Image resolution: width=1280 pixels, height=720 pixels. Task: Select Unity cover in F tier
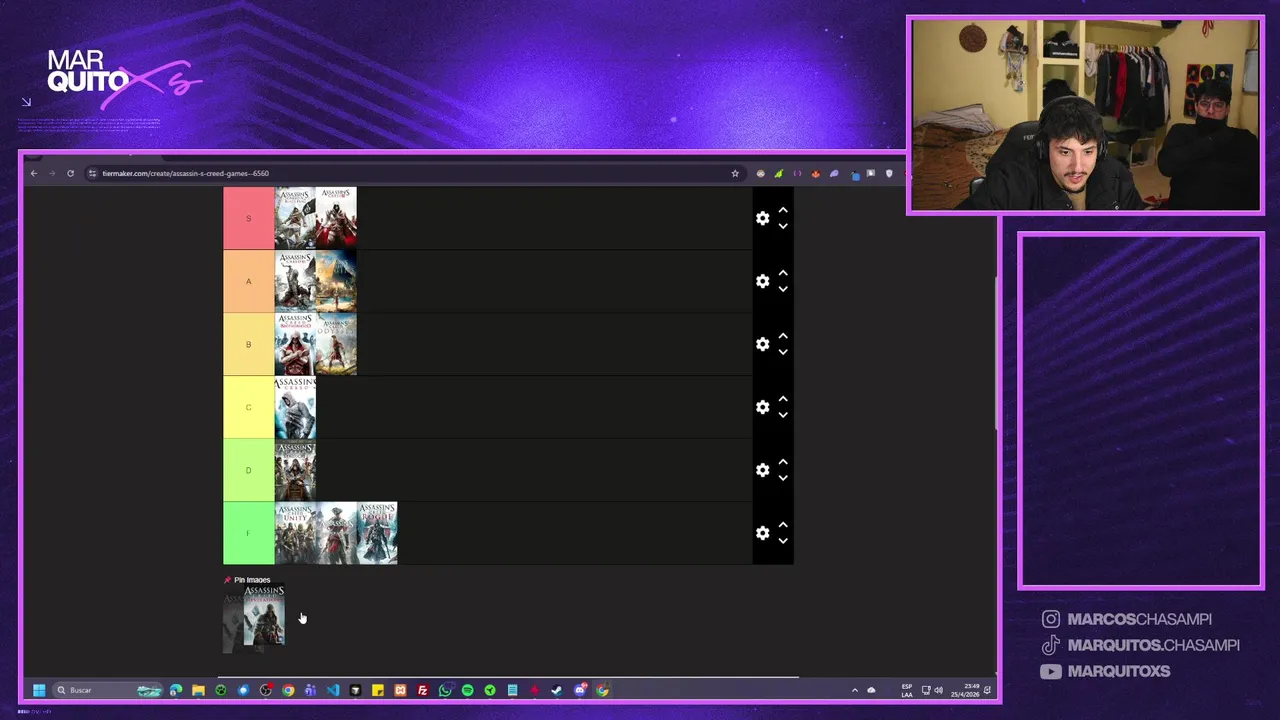pos(295,533)
